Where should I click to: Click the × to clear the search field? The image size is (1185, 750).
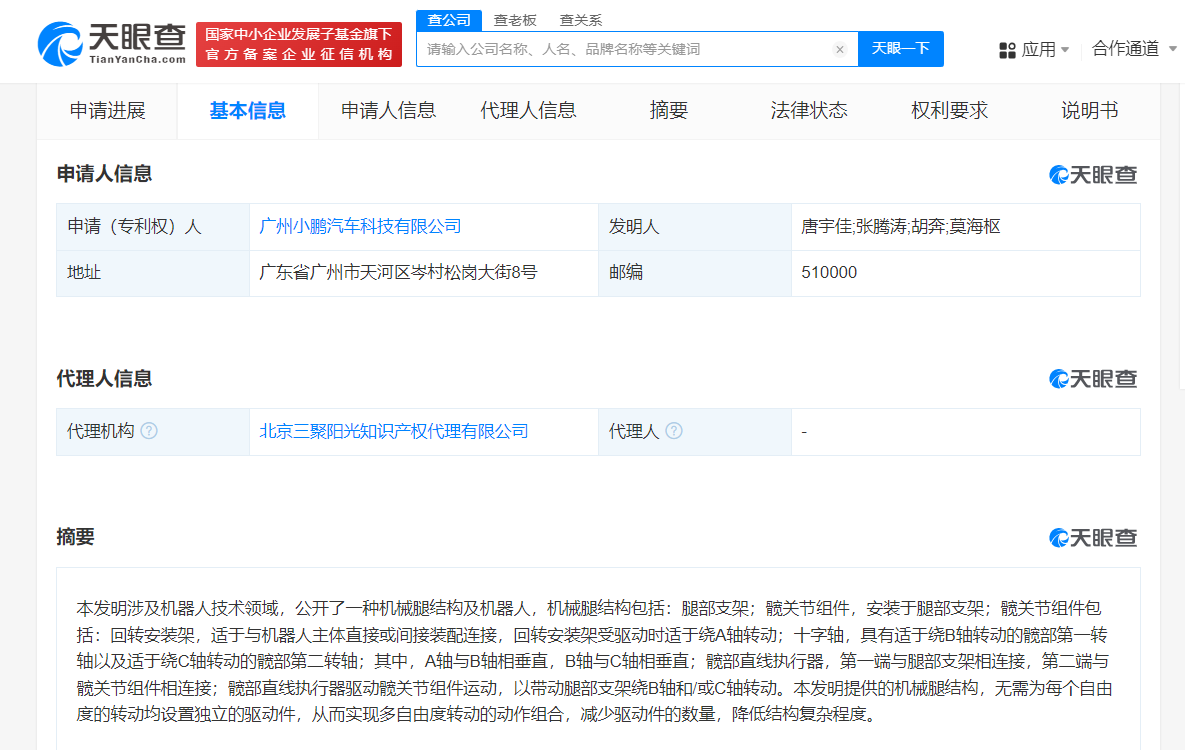tap(839, 48)
